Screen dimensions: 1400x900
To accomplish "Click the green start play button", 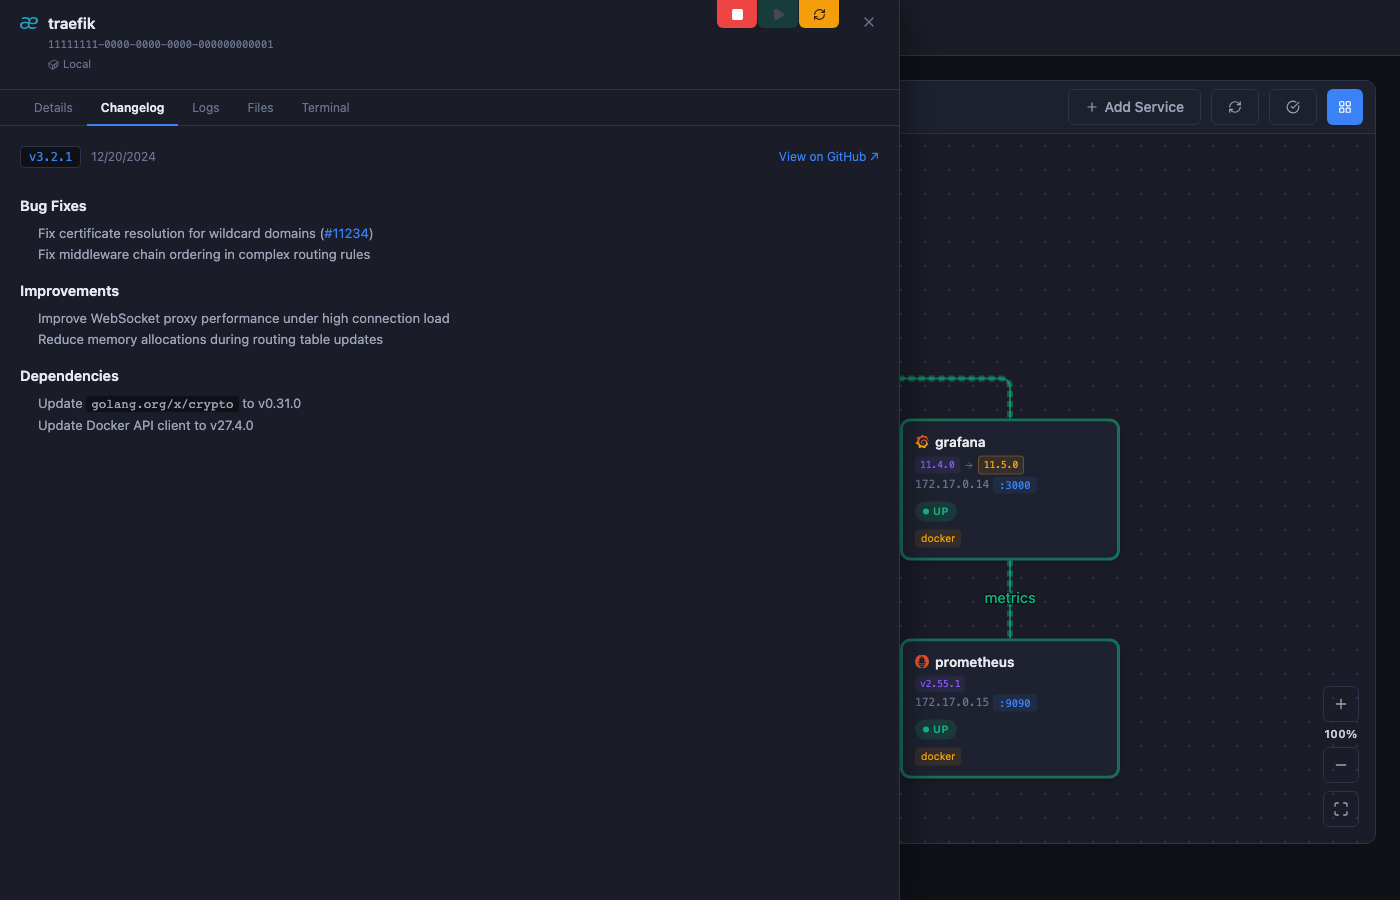I will pos(778,14).
